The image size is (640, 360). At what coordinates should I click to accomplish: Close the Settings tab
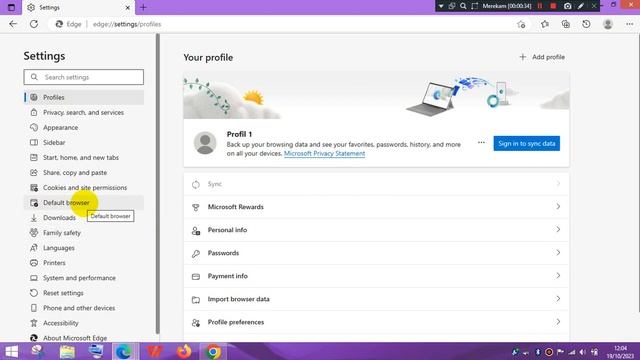127,7
